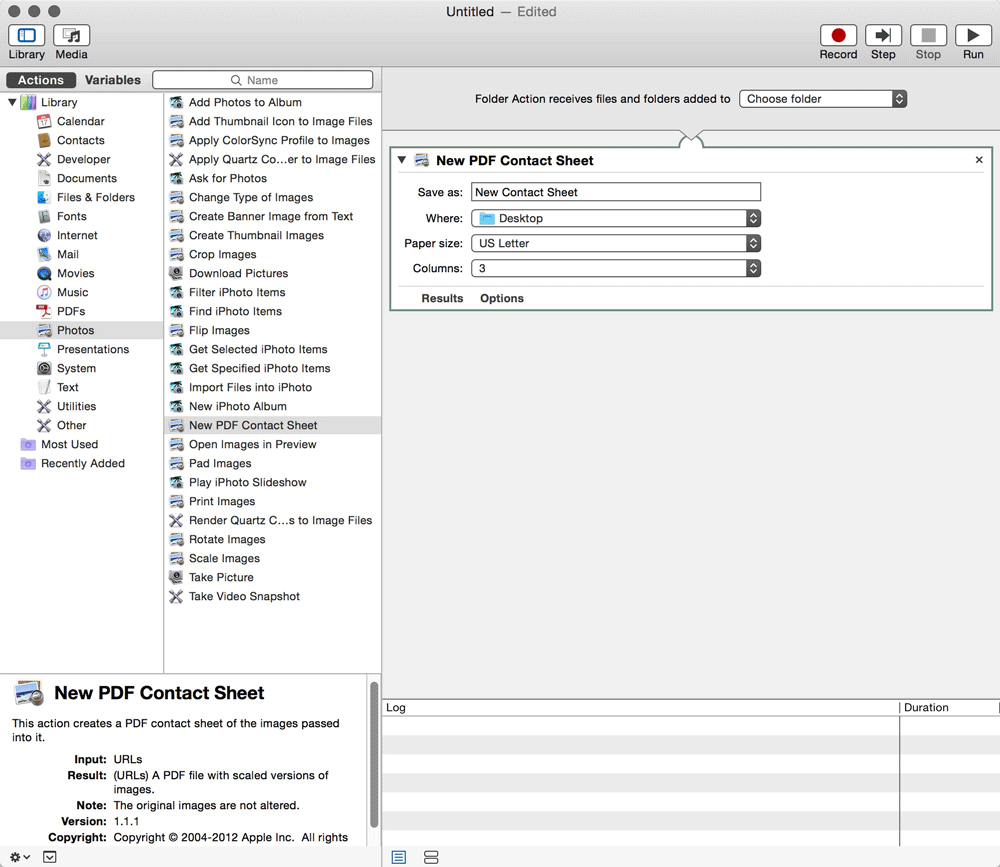The height and width of the screenshot is (867, 1000).
Task: Switch to the Variables tab
Action: (113, 80)
